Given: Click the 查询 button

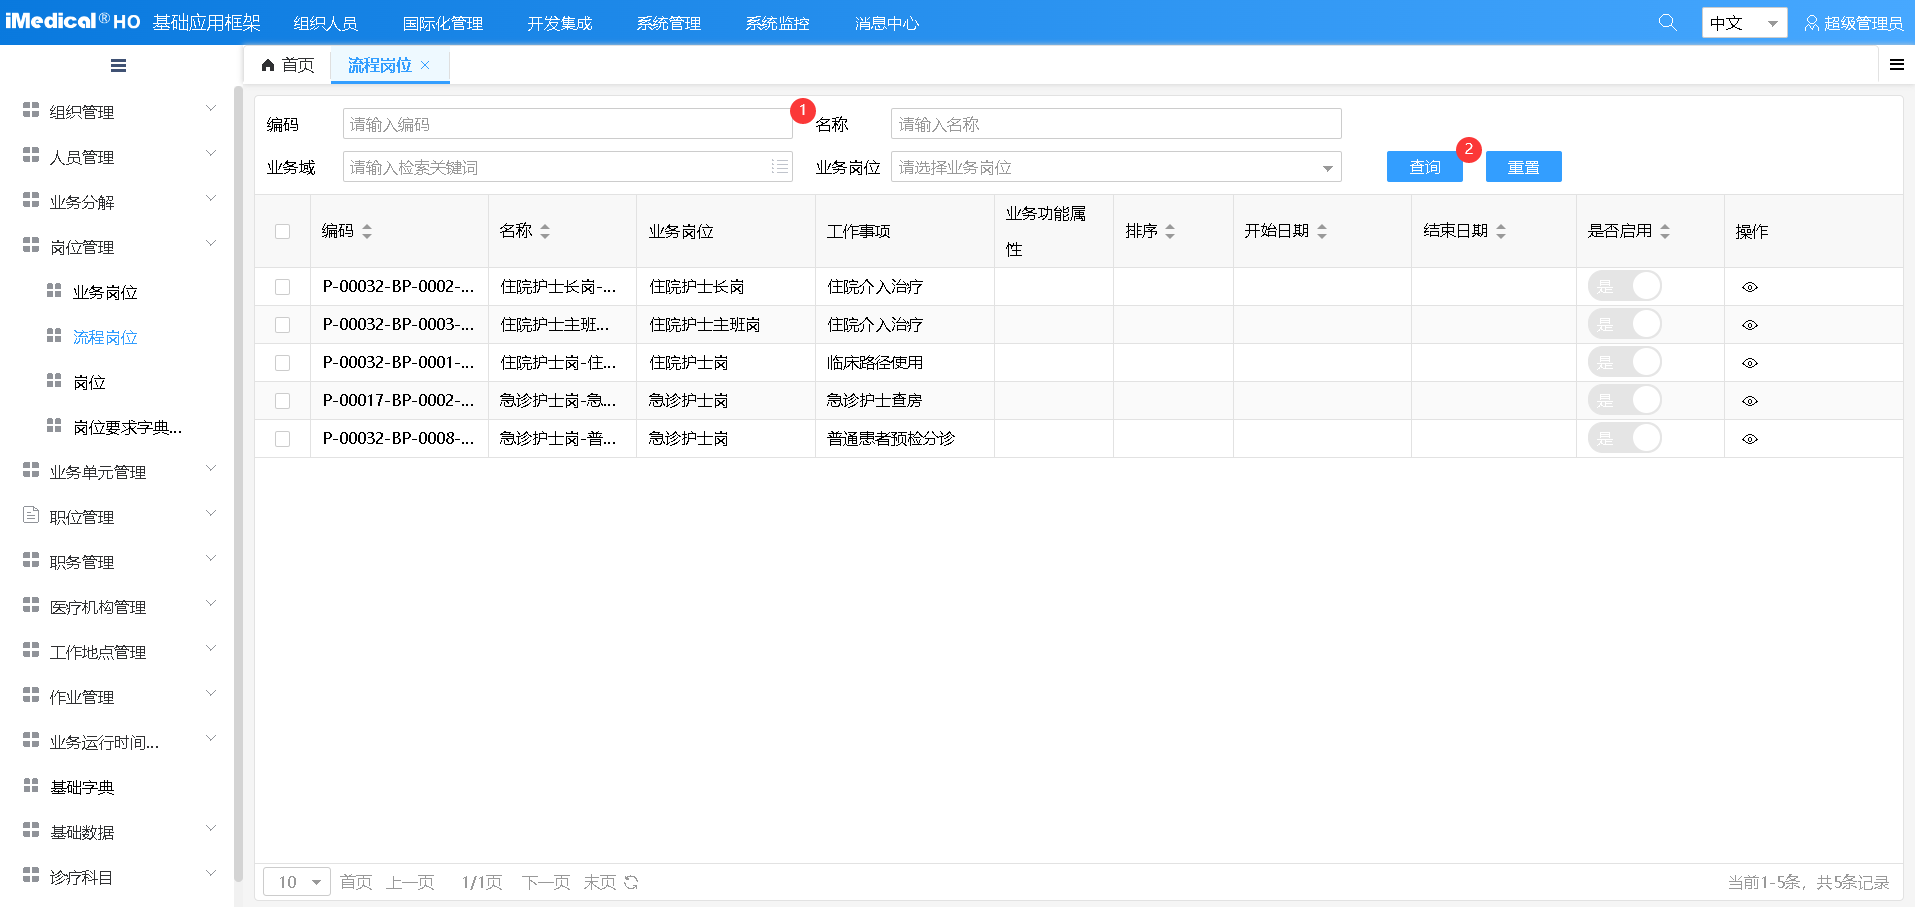Looking at the screenshot, I should click(x=1424, y=167).
